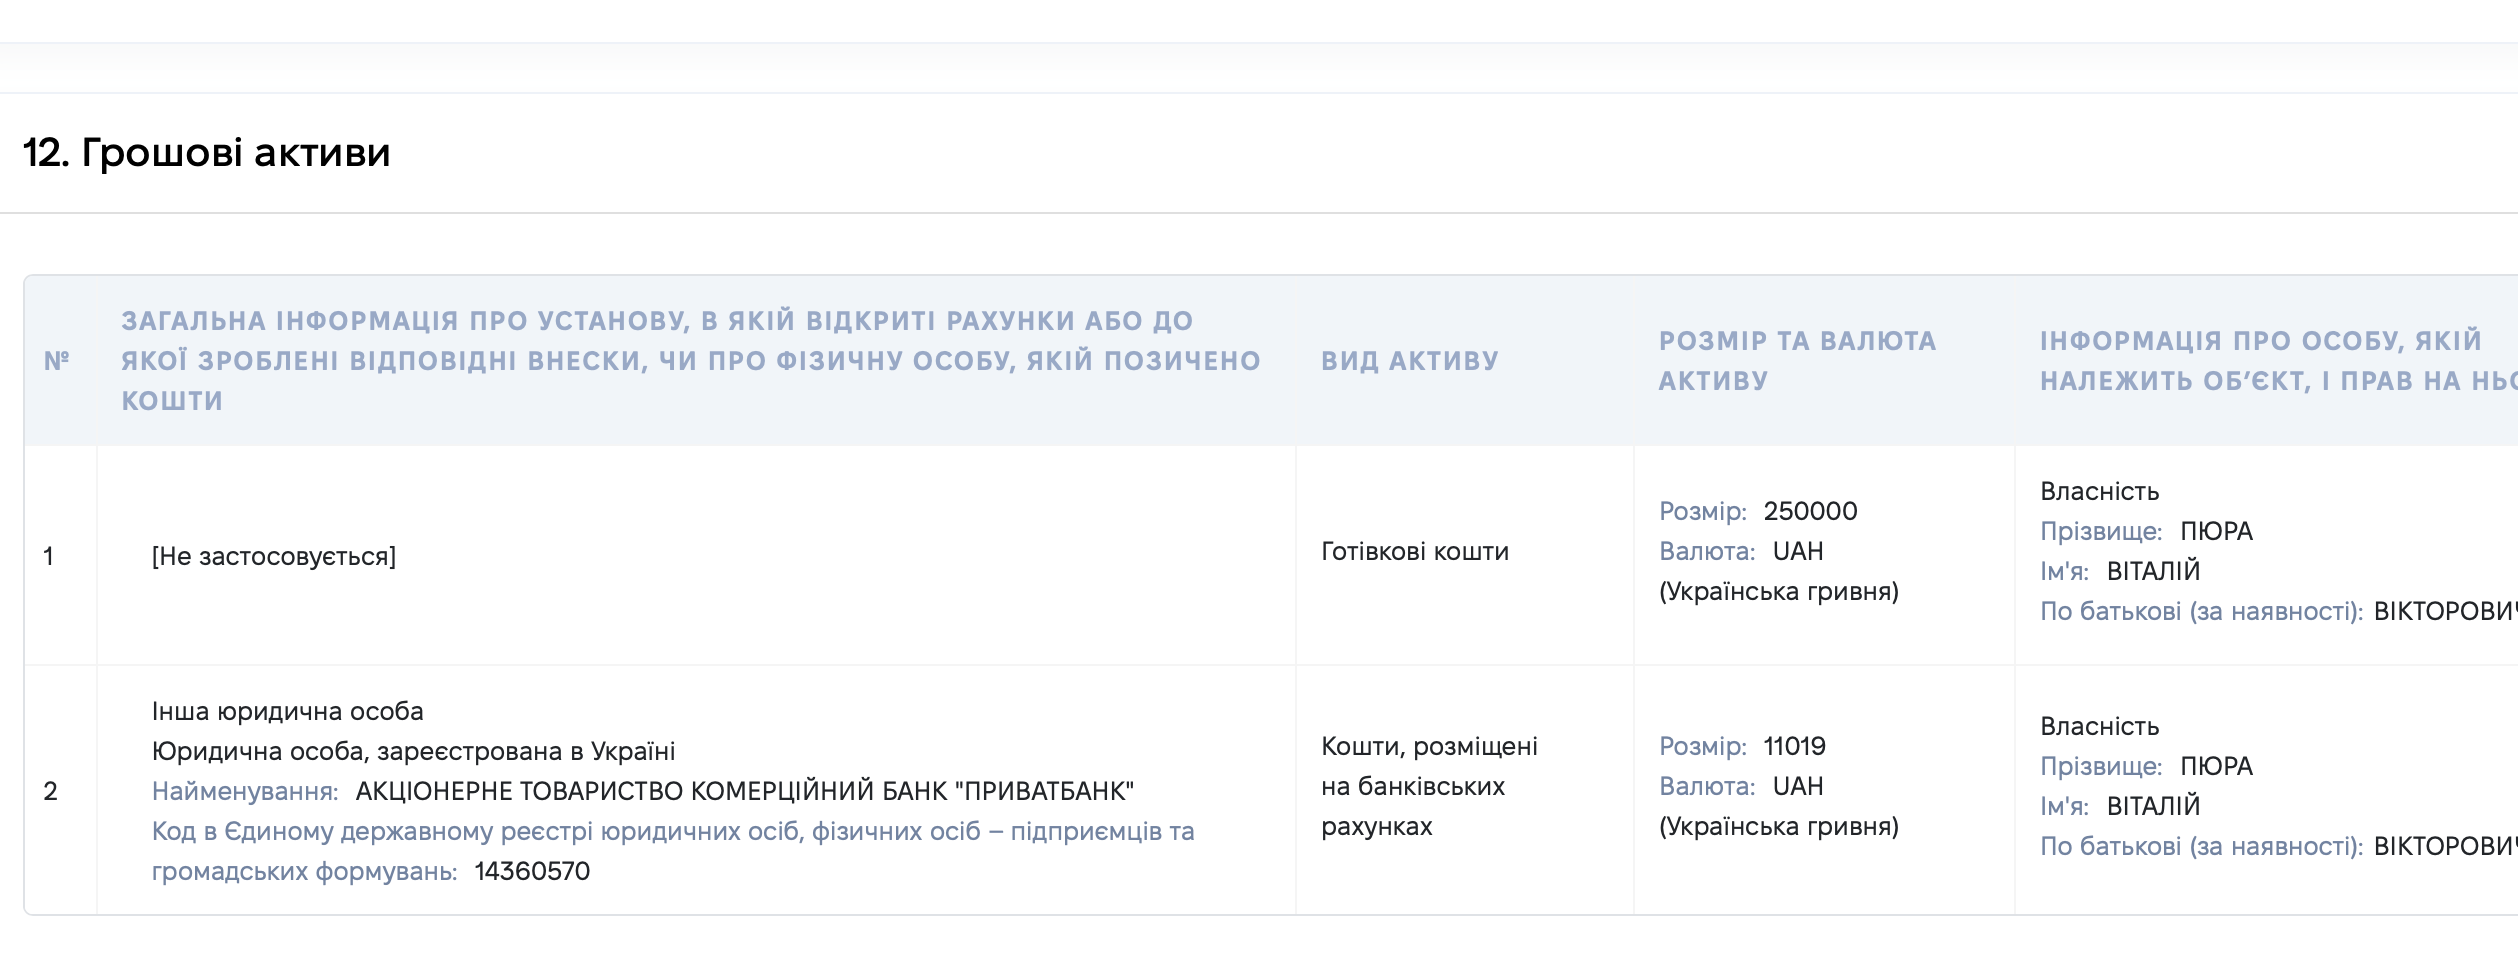This screenshot has height=972, width=2518.
Task: Click the '[Не застосовується]' cell text
Action: (274, 556)
